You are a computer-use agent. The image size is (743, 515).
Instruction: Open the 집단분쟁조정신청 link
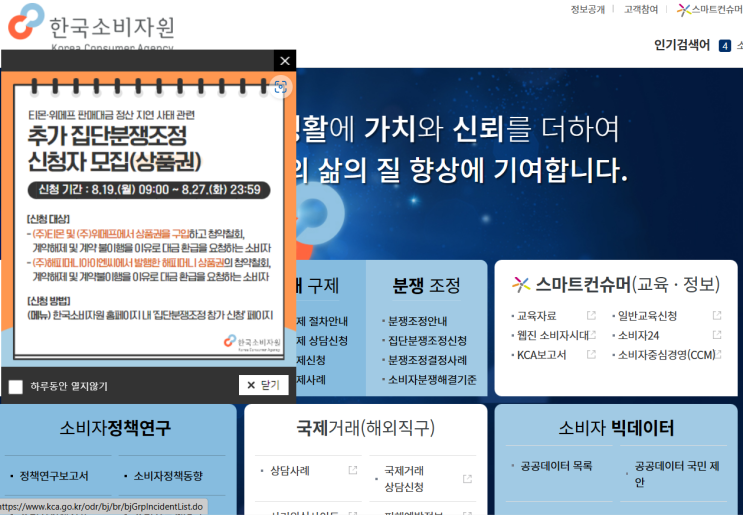click(427, 341)
